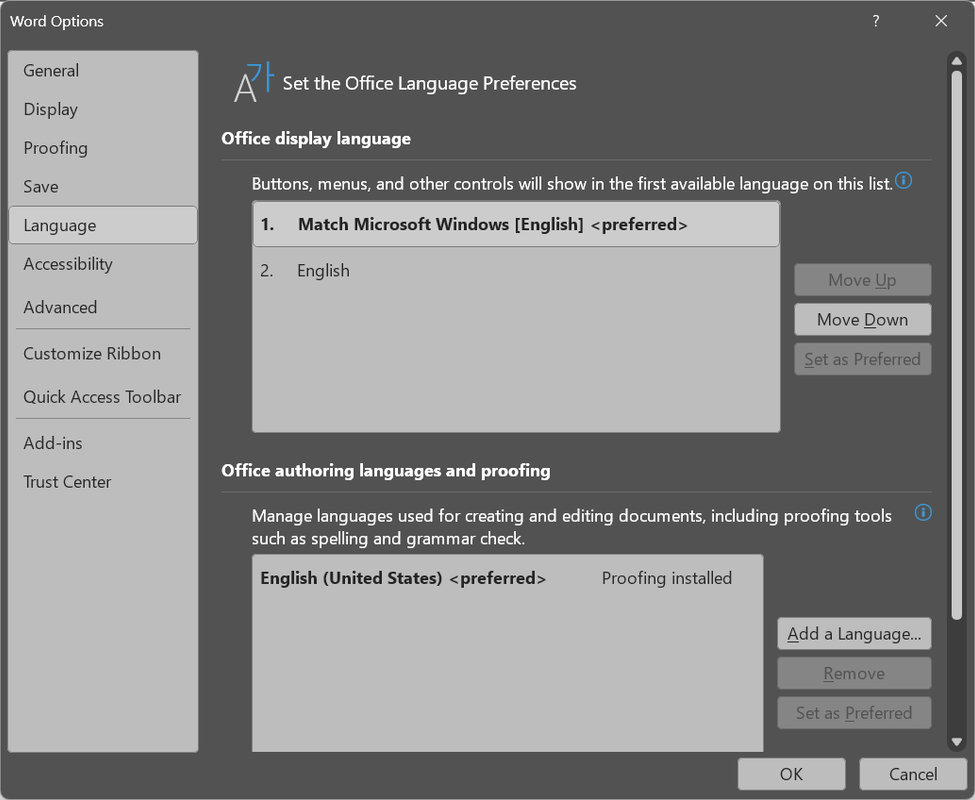Select English (United States) authoring language
The image size is (975, 800).
507,579
